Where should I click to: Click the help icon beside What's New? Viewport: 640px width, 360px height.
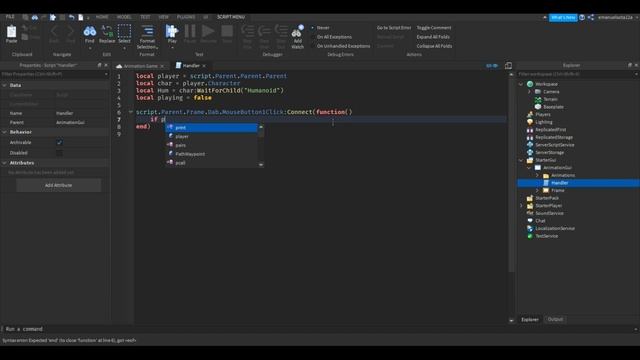(582, 17)
